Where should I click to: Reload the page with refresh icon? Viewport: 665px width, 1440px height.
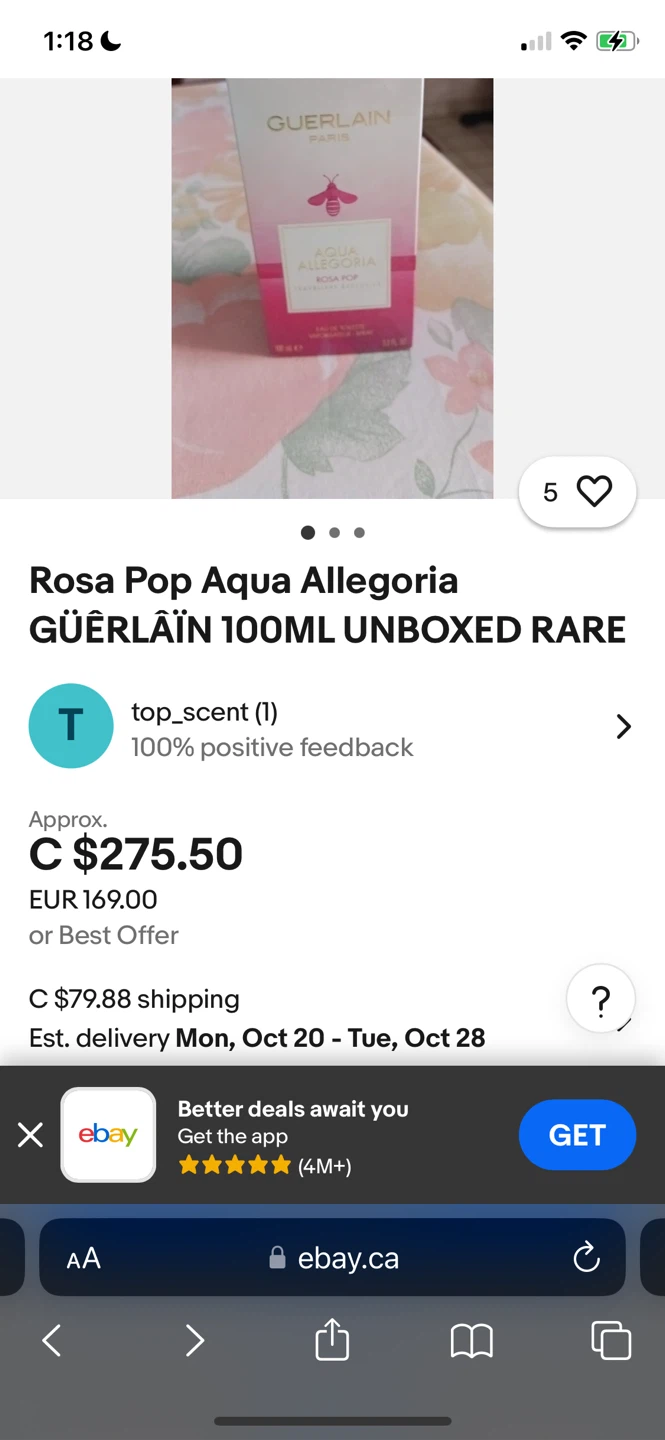click(x=586, y=1257)
